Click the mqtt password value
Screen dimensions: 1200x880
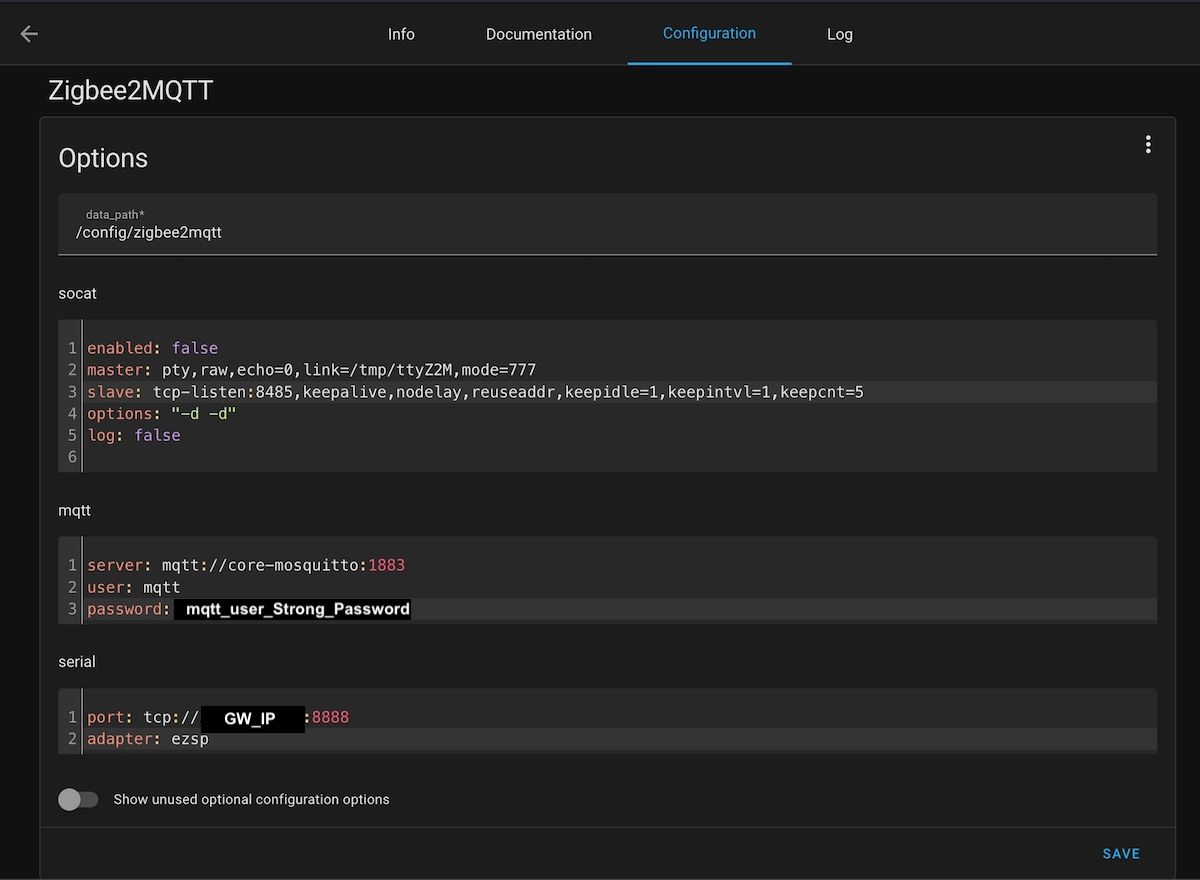point(297,609)
